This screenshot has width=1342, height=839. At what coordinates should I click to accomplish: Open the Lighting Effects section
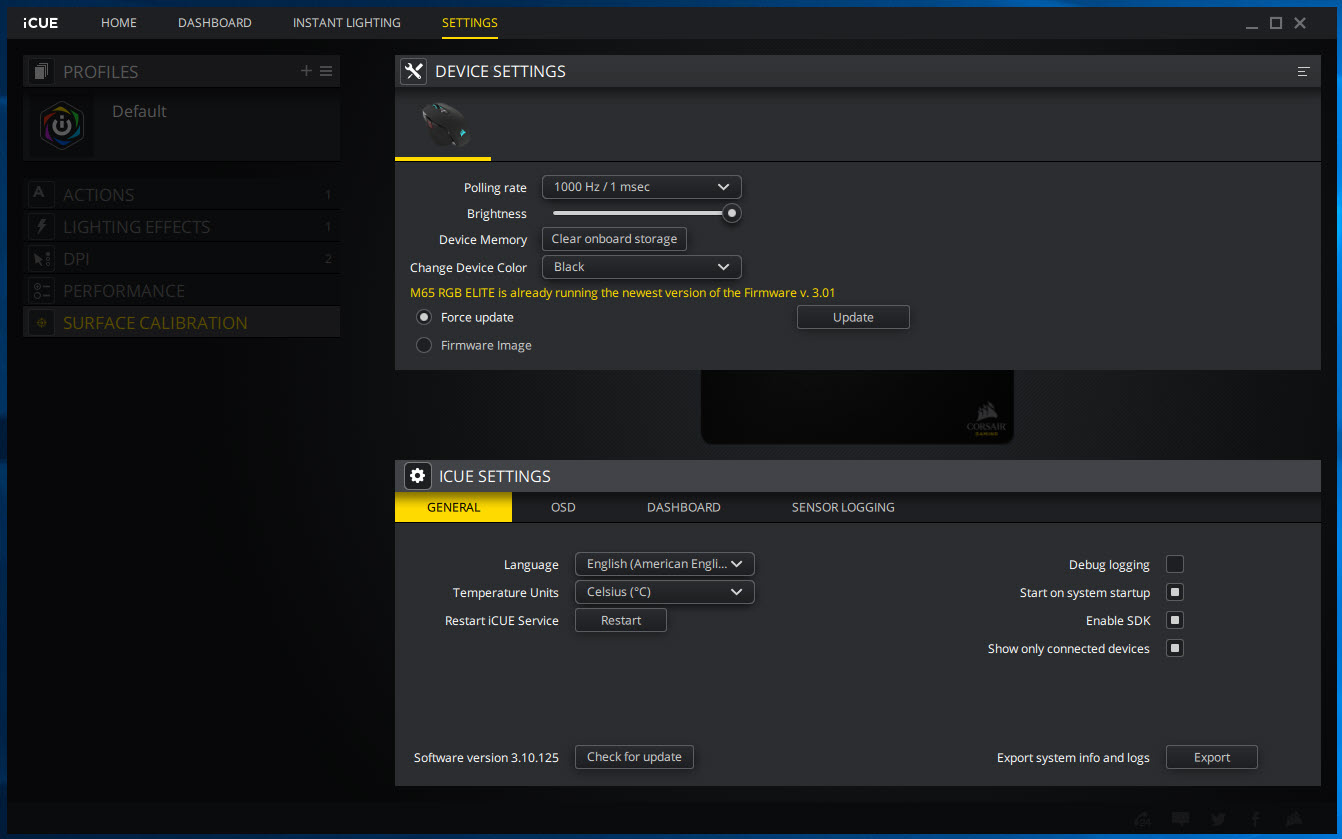[181, 227]
